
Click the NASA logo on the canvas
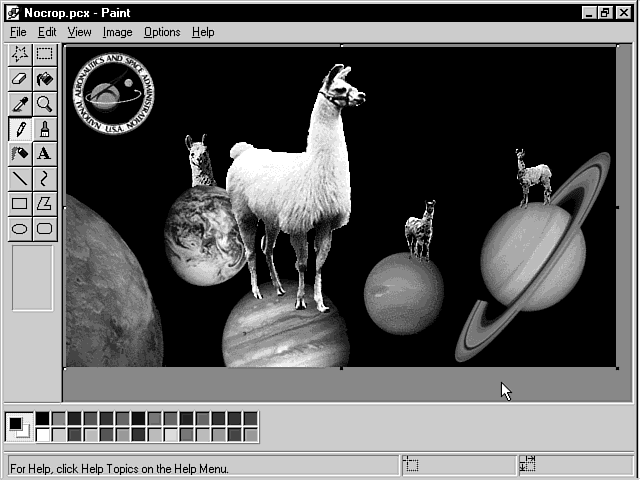tap(113, 94)
